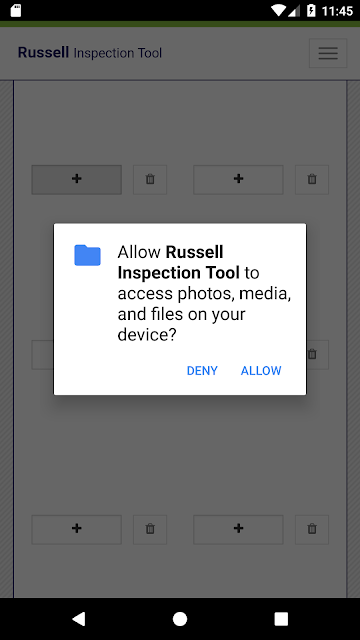Image resolution: width=360 pixels, height=640 pixels.
Task: Click the top row right plus button
Action: tap(238, 179)
